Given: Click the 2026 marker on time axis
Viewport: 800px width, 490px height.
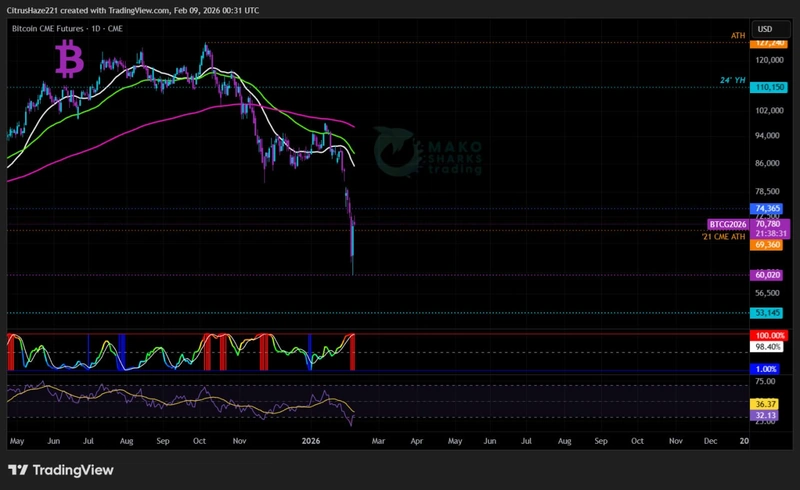Looking at the screenshot, I should [312, 440].
